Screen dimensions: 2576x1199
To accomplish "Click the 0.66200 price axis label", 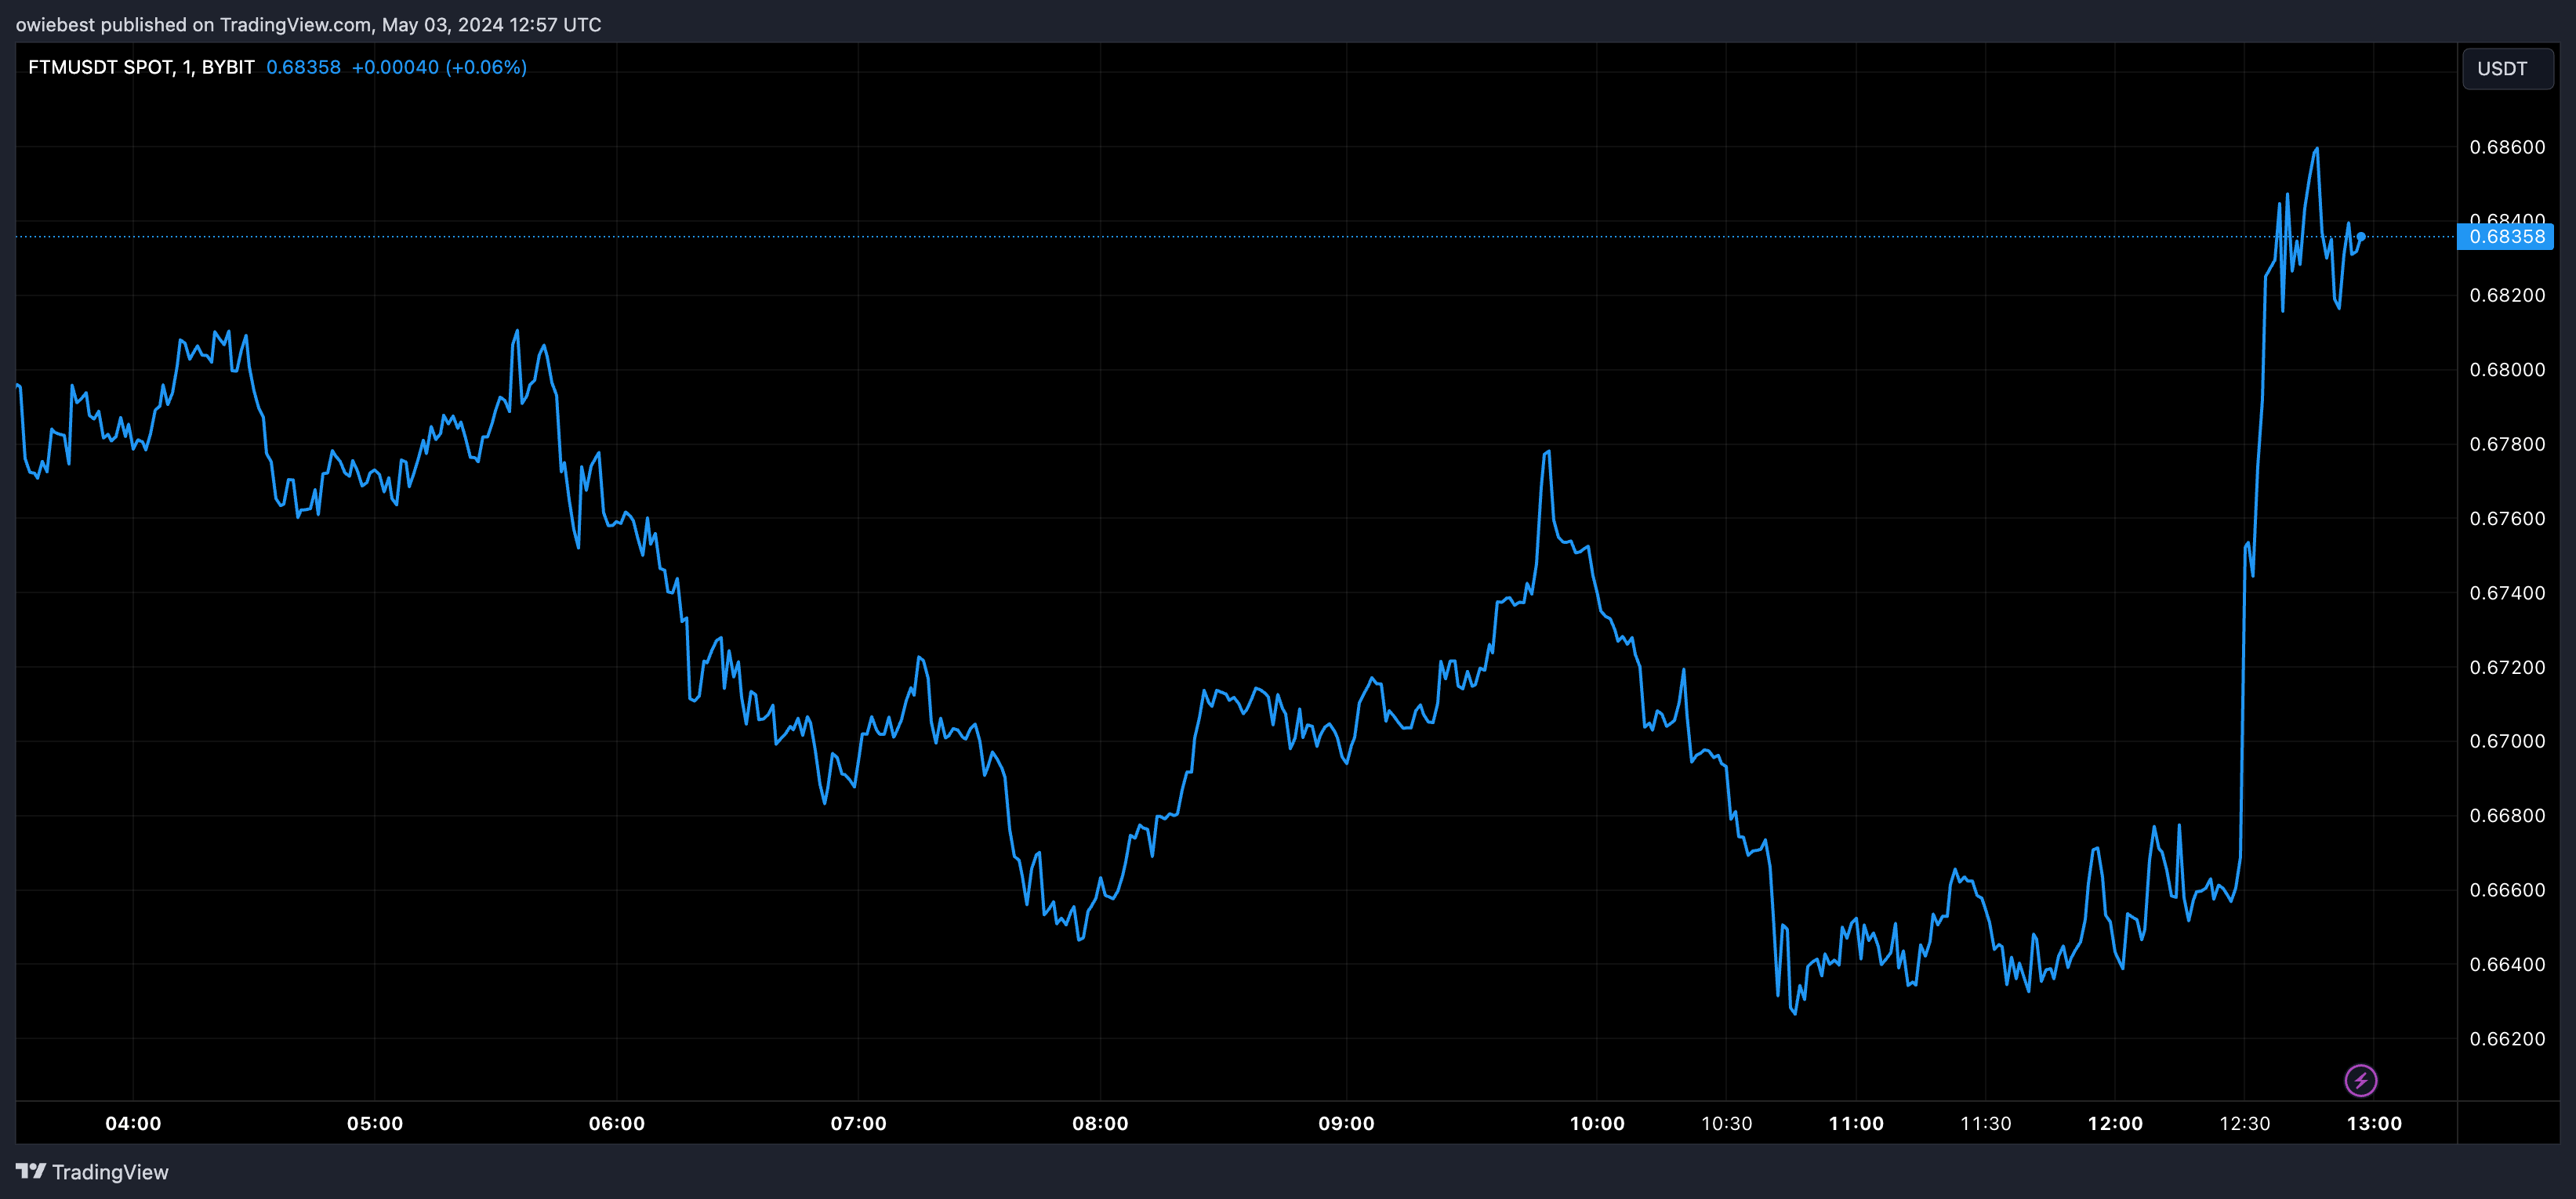I will 2507,1039.
